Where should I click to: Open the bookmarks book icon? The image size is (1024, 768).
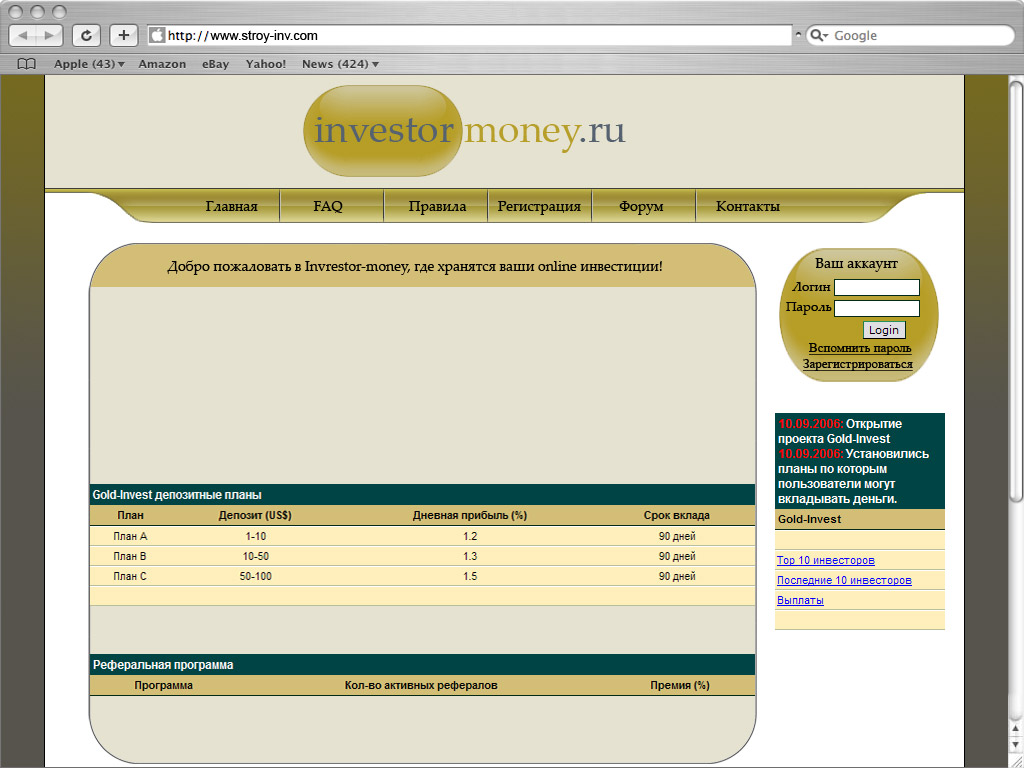tap(26, 64)
